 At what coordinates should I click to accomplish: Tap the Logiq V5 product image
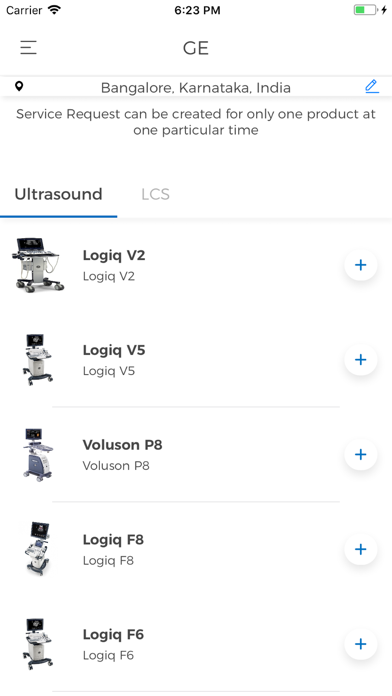coord(38,360)
